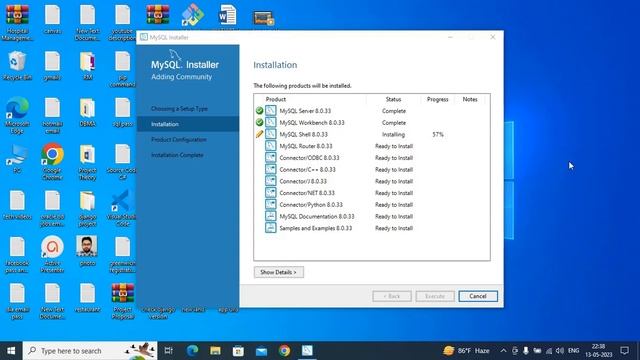Open the PC desktop shortcut
Viewport: 640px width, 360px height.
pos(17,158)
